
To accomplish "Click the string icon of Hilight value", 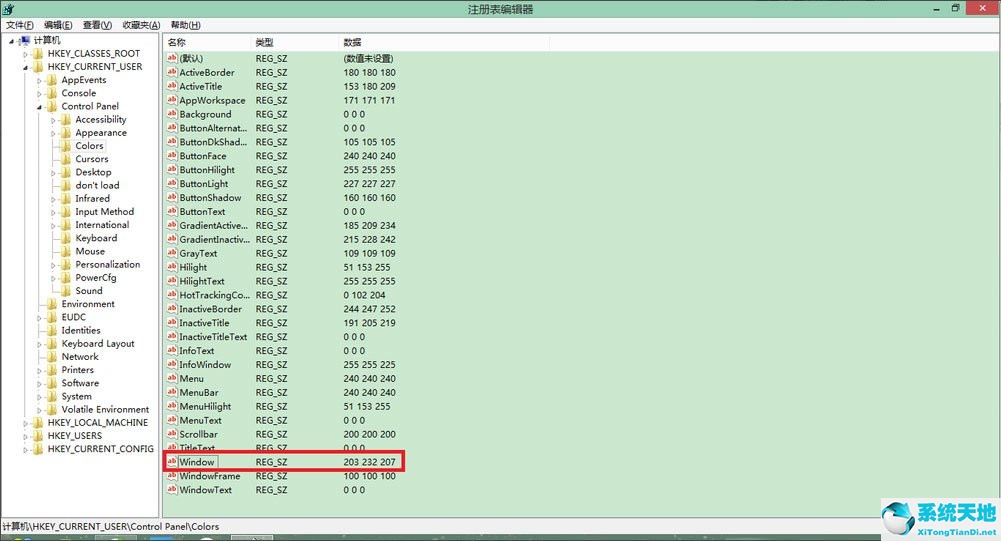I will click(172, 267).
